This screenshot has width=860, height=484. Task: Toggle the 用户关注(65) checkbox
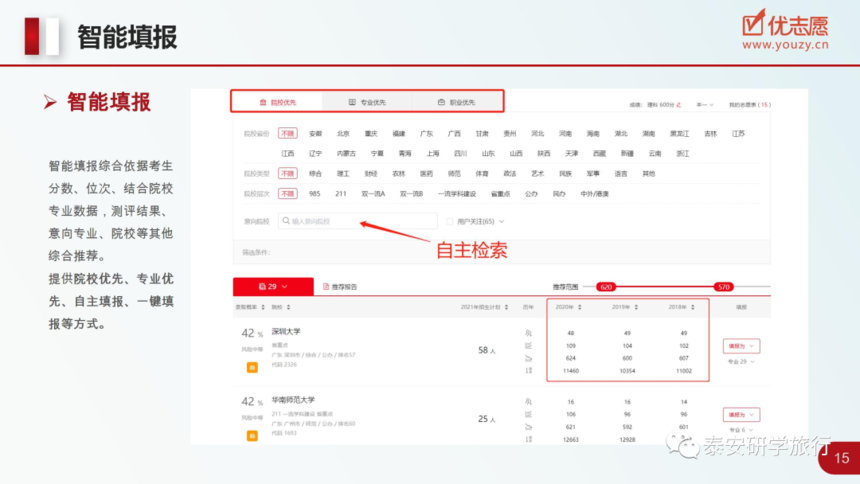tap(450, 222)
